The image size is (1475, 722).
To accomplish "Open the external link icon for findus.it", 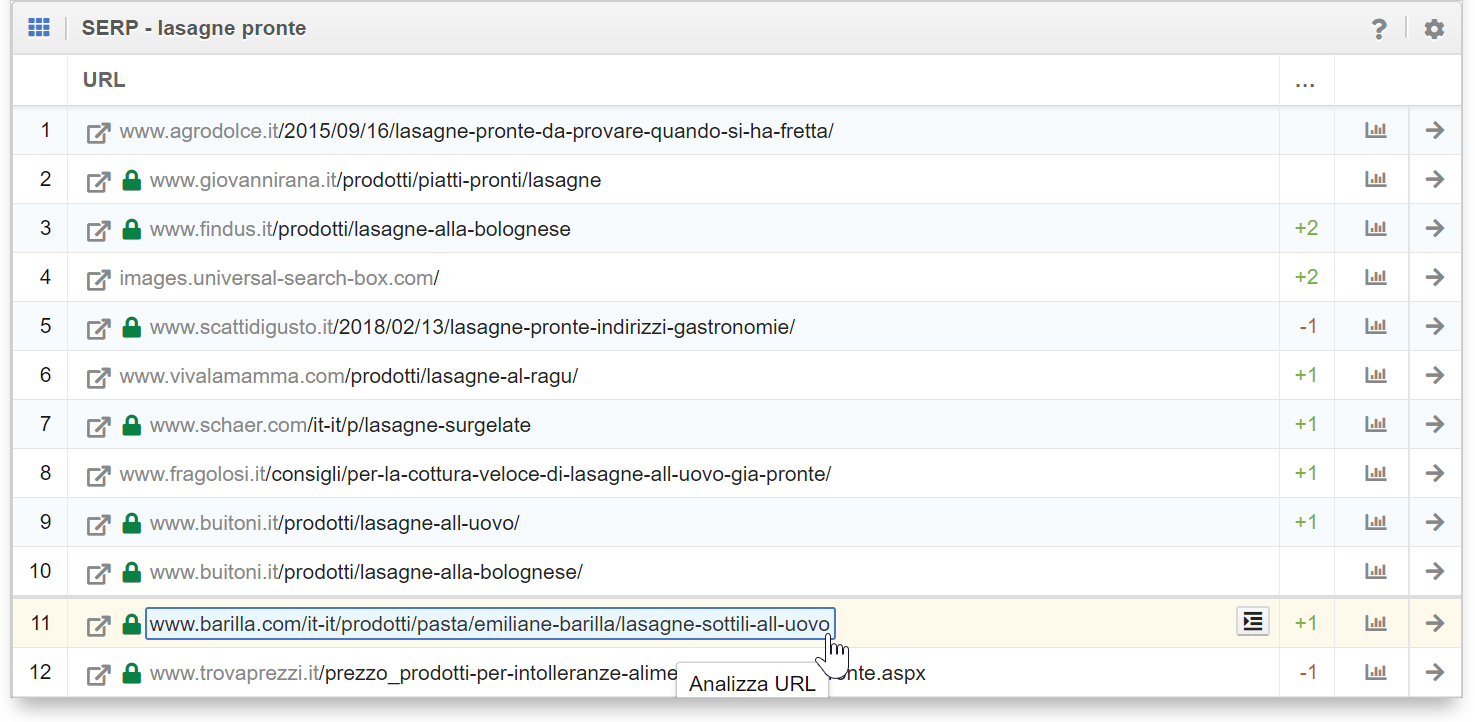I will [x=98, y=230].
